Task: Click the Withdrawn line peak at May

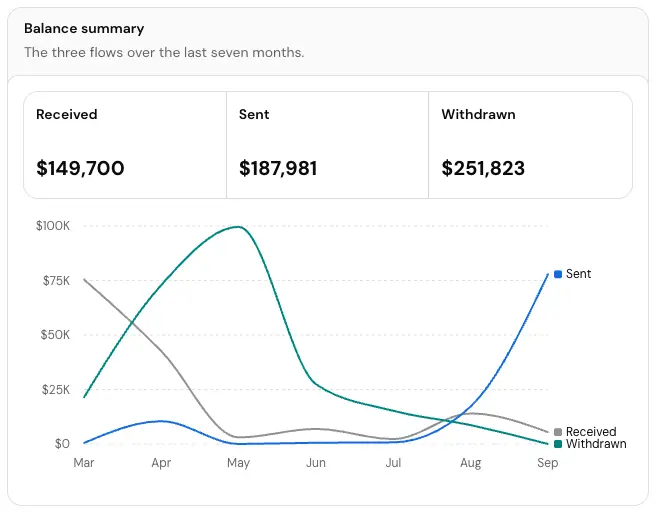Action: pyautogui.click(x=238, y=227)
